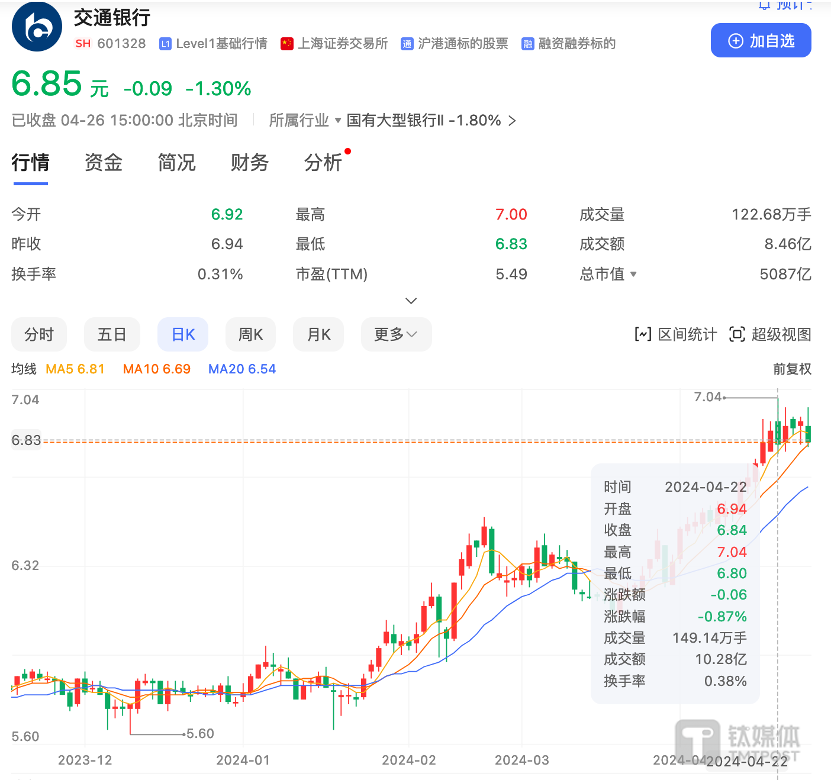This screenshot has height=780, width=832.
Task: Click the Shanghai Stock Exchange flag icon
Action: pos(287,44)
